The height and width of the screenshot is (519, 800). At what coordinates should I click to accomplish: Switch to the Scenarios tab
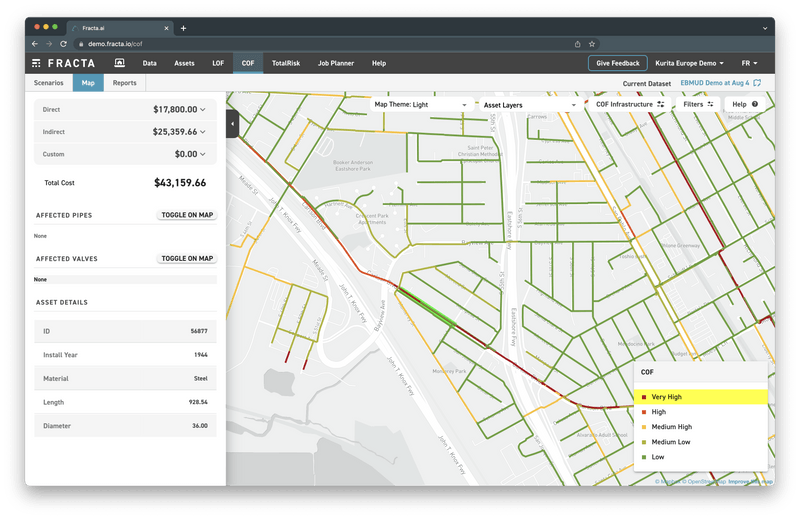click(49, 83)
